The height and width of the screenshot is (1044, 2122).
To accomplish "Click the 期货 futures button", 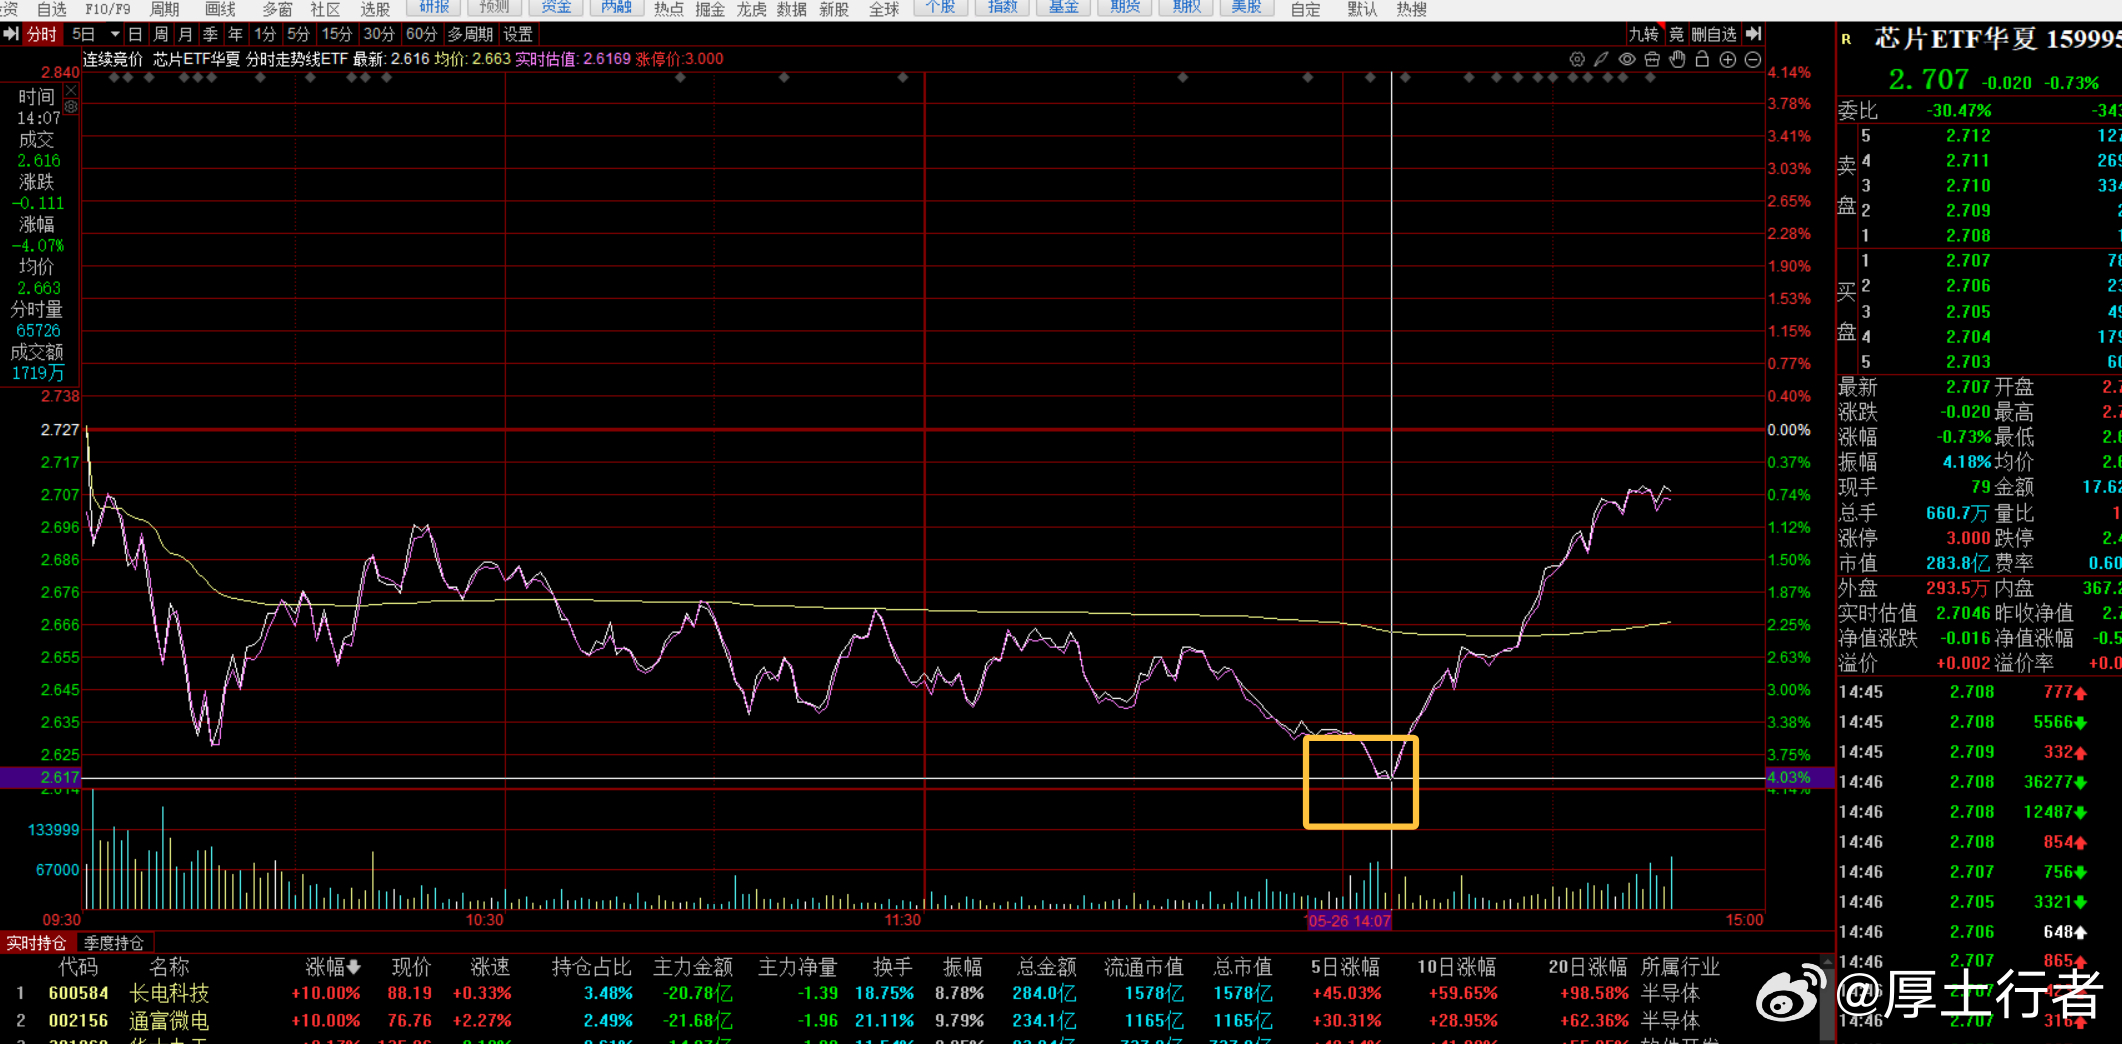I will pyautogui.click(x=1125, y=7).
